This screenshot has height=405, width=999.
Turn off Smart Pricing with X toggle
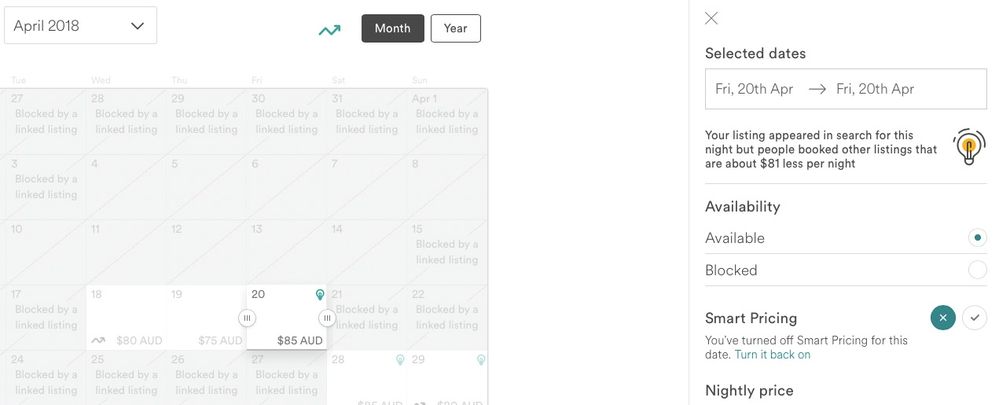click(x=942, y=318)
